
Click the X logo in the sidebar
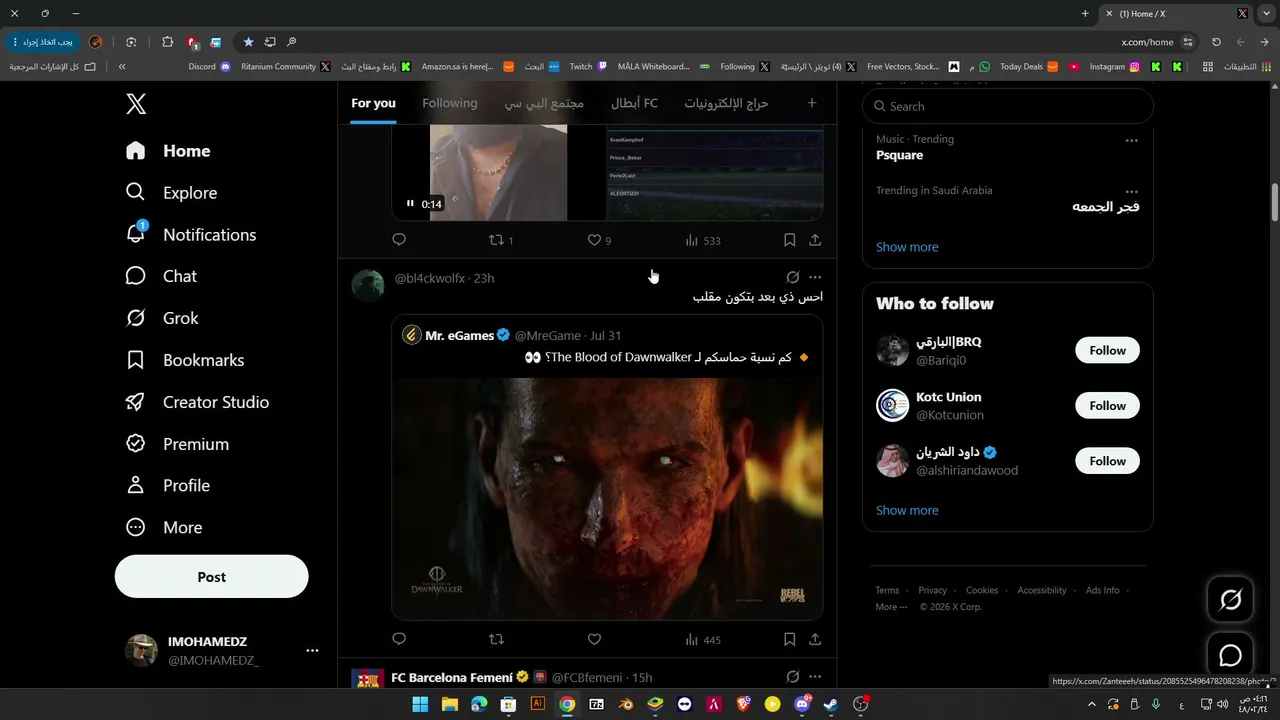point(136,104)
